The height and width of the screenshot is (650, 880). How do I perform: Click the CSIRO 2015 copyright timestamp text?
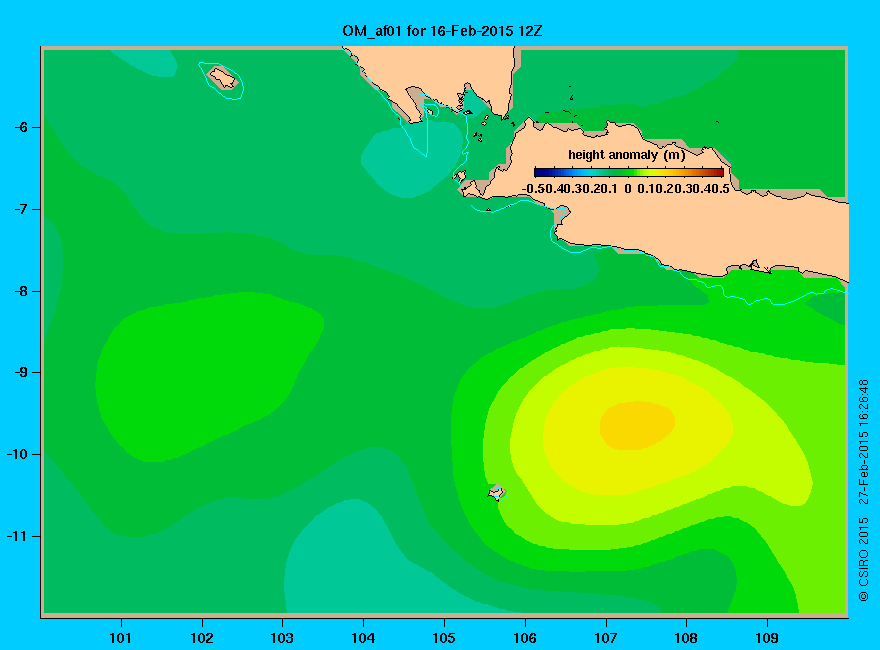864,490
